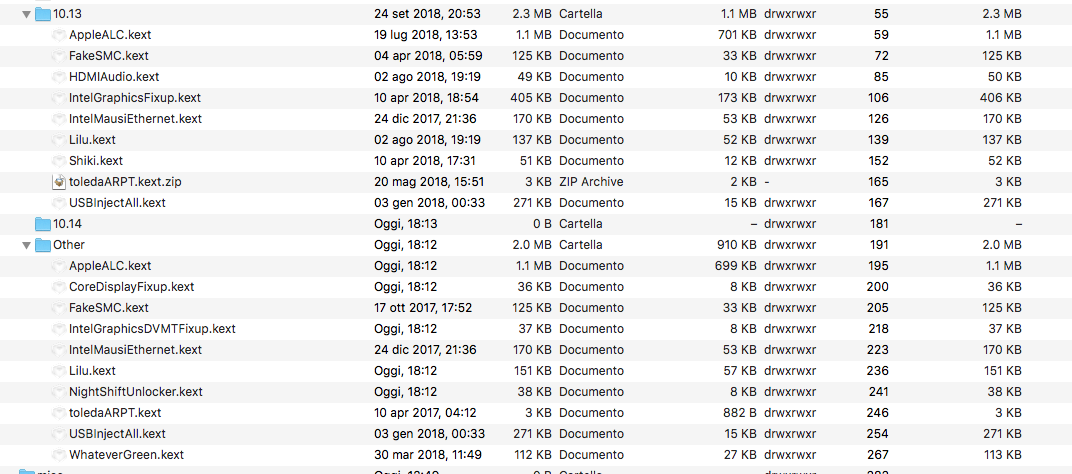
Task: Click the kext icon beside NightShiftUnlocker.kext
Action: (59, 392)
